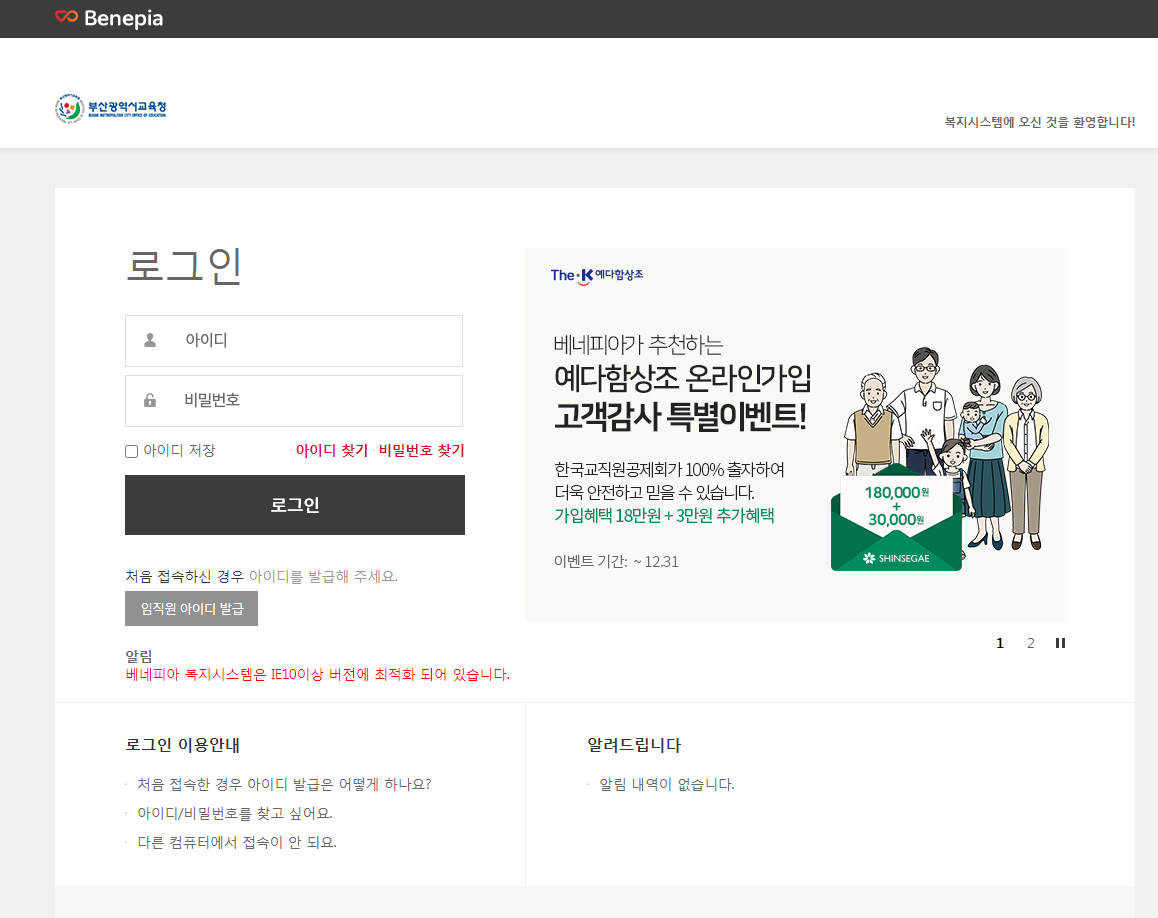Enable the 아이디 저장 checkbox

click(131, 450)
